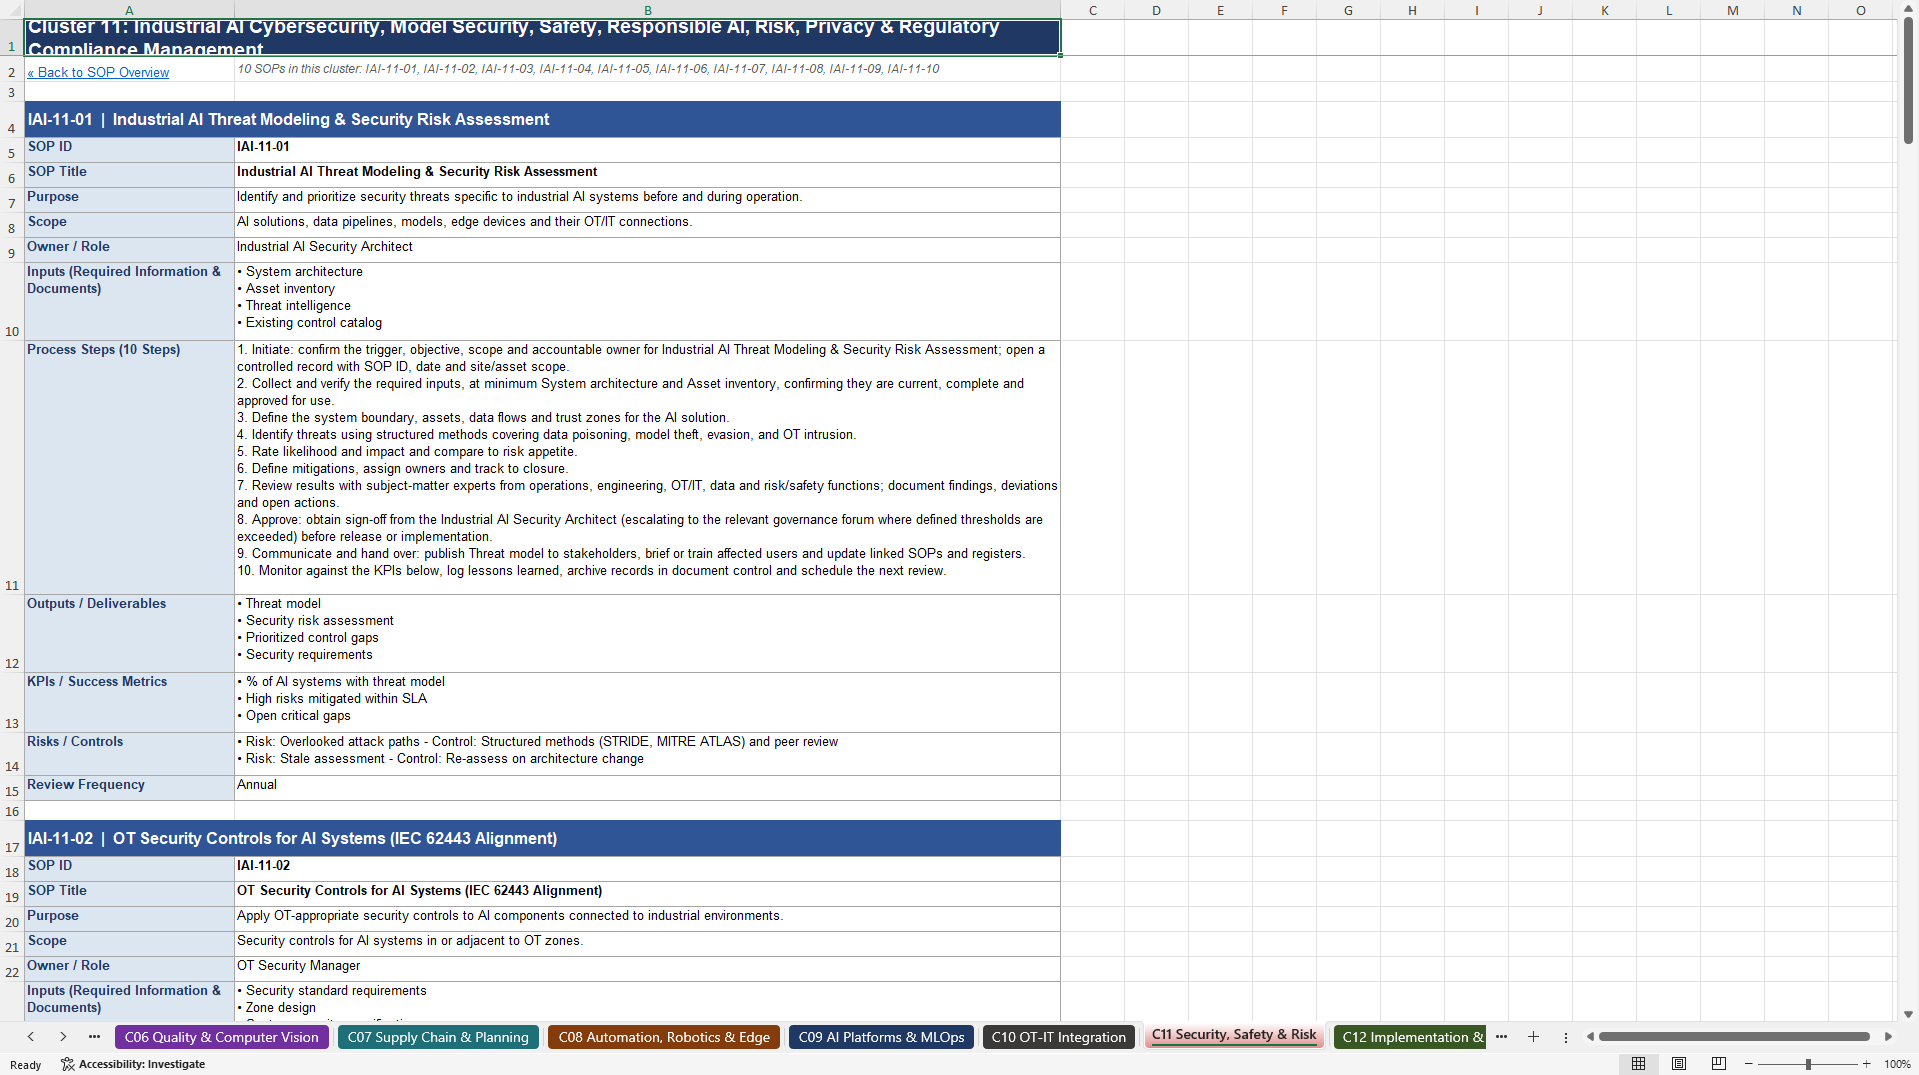Image resolution: width=1919 pixels, height=1075 pixels.
Task: Open C08 Automation, Robotics & Edge sheet
Action: 664,1037
